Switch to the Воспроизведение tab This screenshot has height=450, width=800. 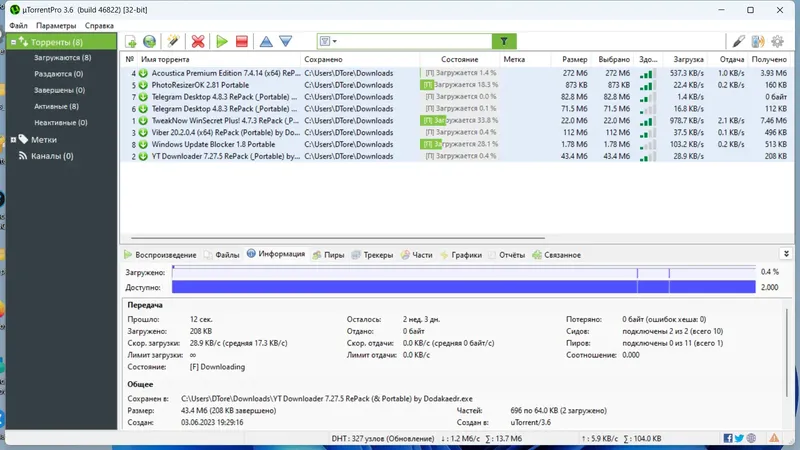point(160,255)
